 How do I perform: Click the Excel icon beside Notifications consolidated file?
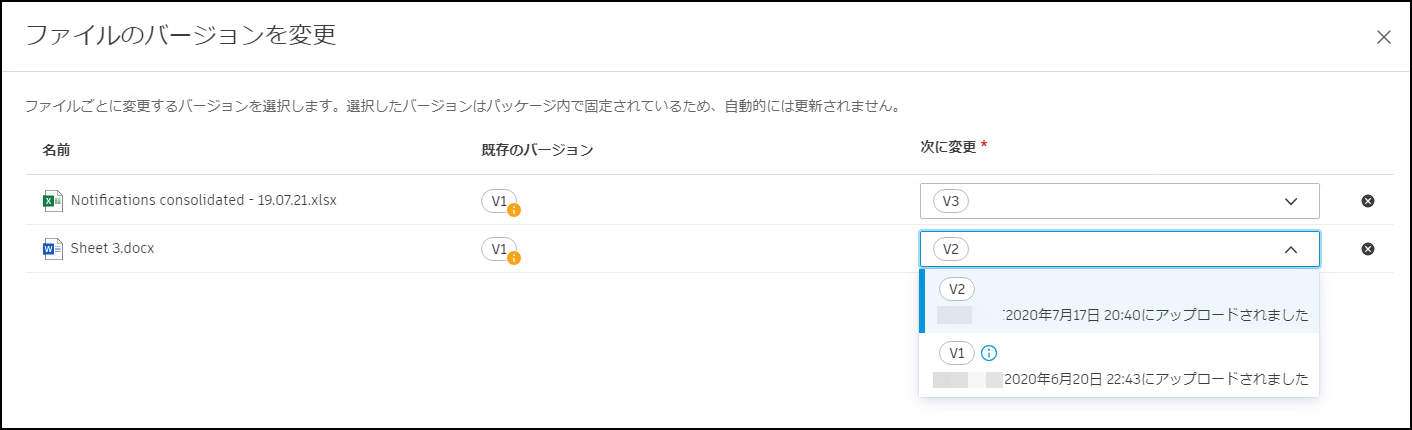[52, 201]
